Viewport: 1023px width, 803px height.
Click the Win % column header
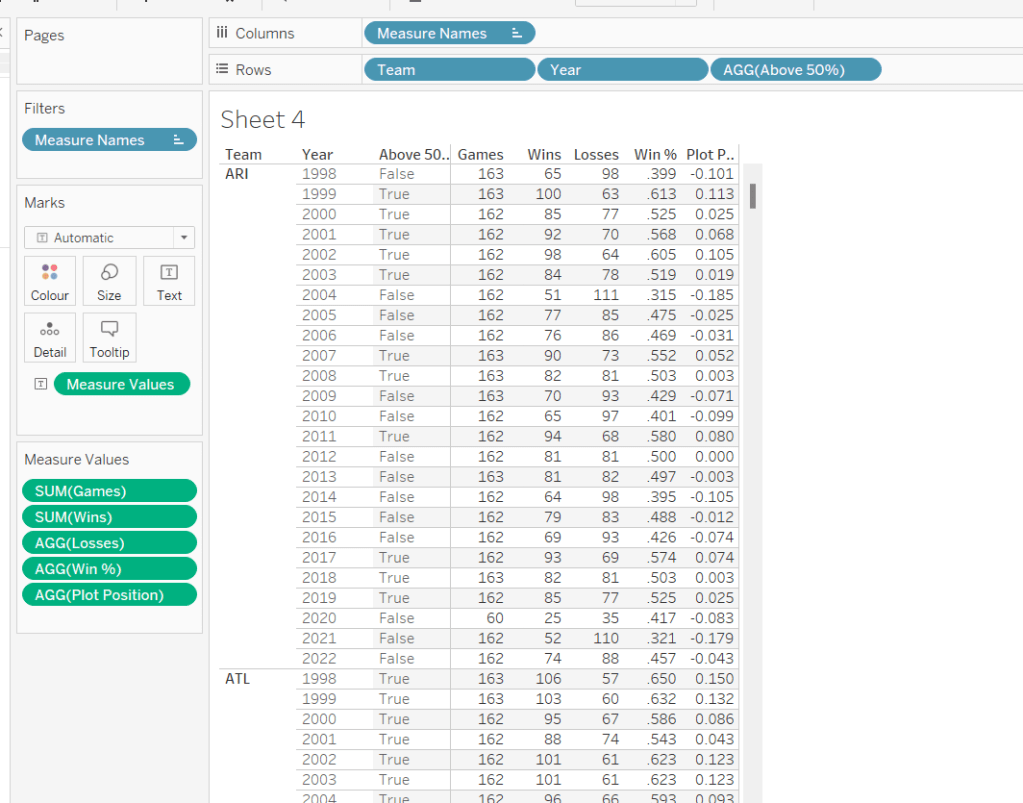coord(655,155)
